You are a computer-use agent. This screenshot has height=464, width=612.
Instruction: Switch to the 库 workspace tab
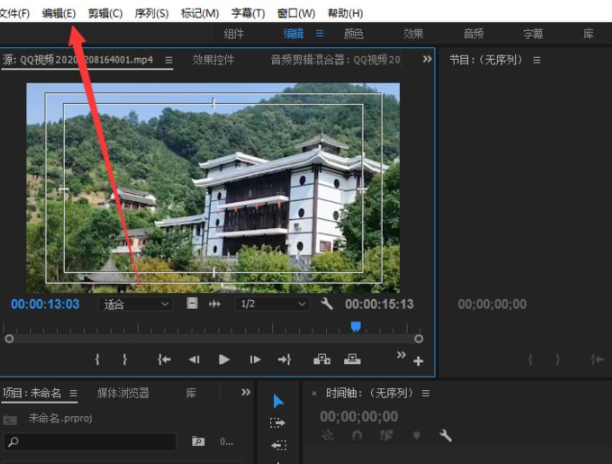(588, 34)
